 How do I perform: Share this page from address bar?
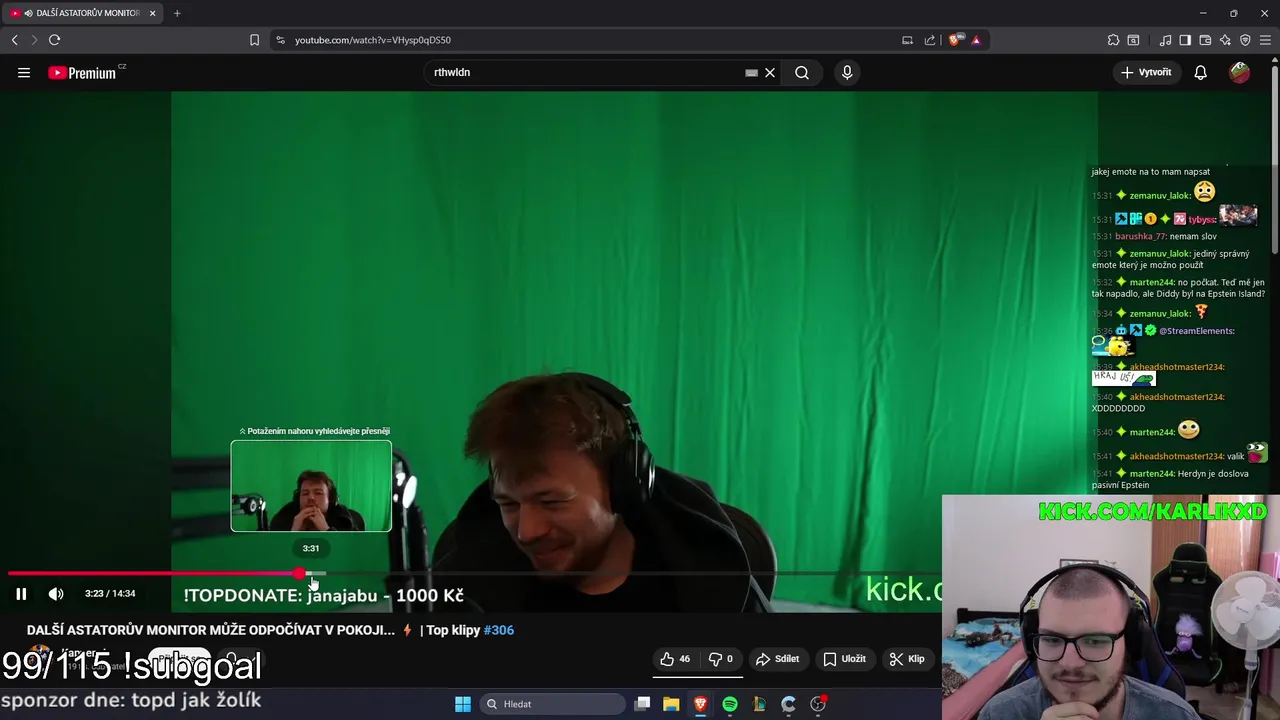(930, 40)
